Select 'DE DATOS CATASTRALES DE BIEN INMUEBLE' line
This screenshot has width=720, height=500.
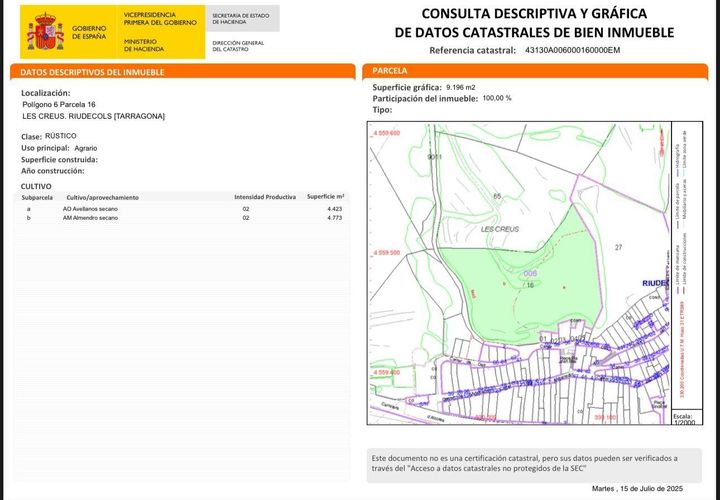tap(534, 32)
